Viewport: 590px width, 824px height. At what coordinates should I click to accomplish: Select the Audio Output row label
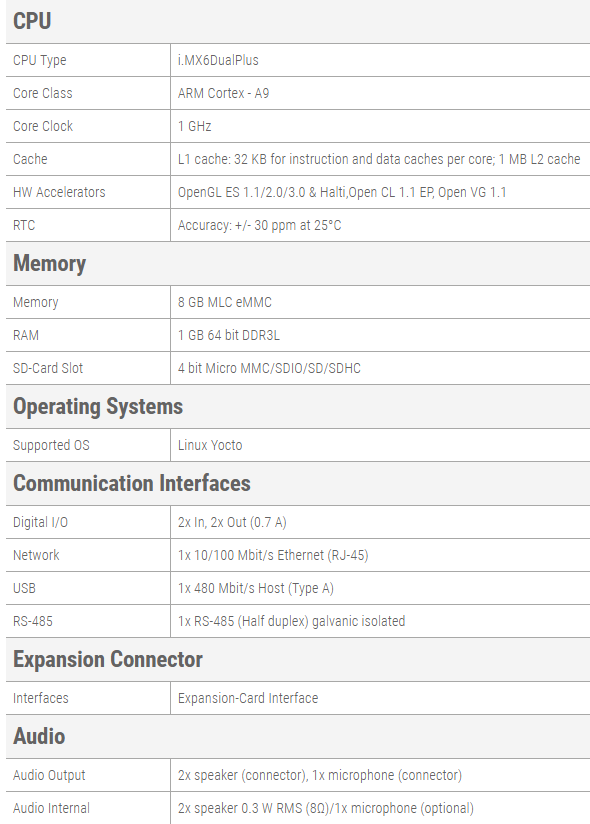click(x=49, y=775)
